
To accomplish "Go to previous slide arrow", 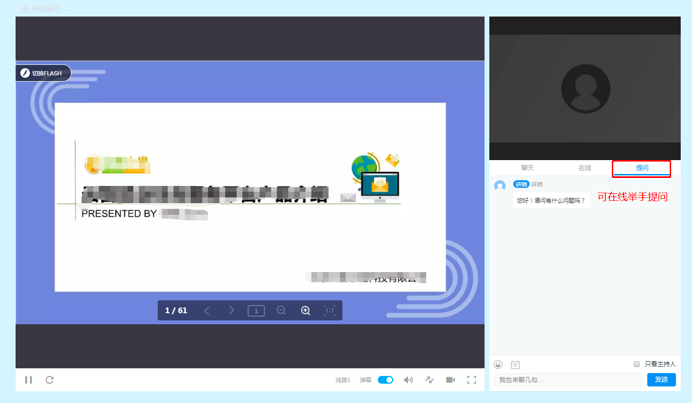I will coord(207,311).
